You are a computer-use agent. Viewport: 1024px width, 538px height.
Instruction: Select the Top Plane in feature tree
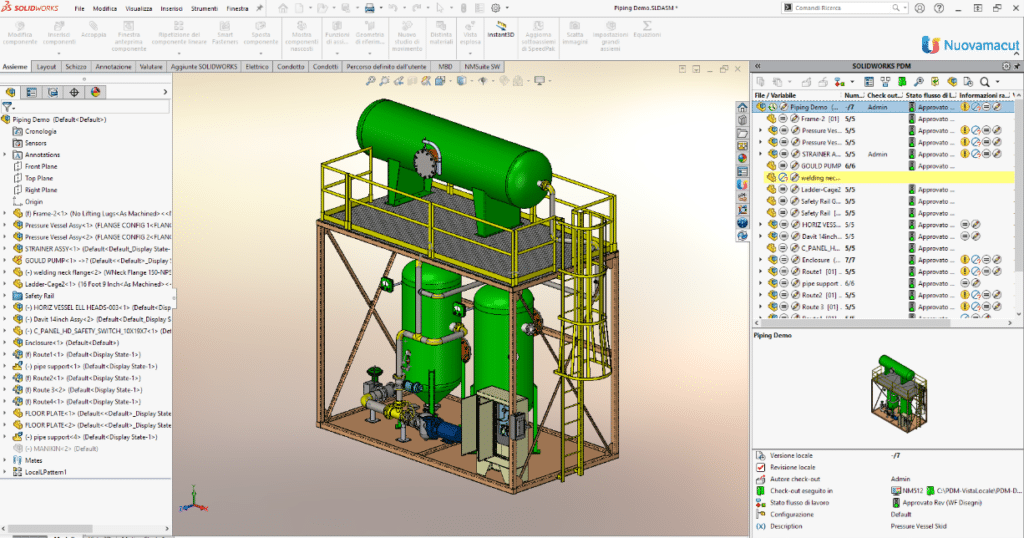tap(40, 178)
